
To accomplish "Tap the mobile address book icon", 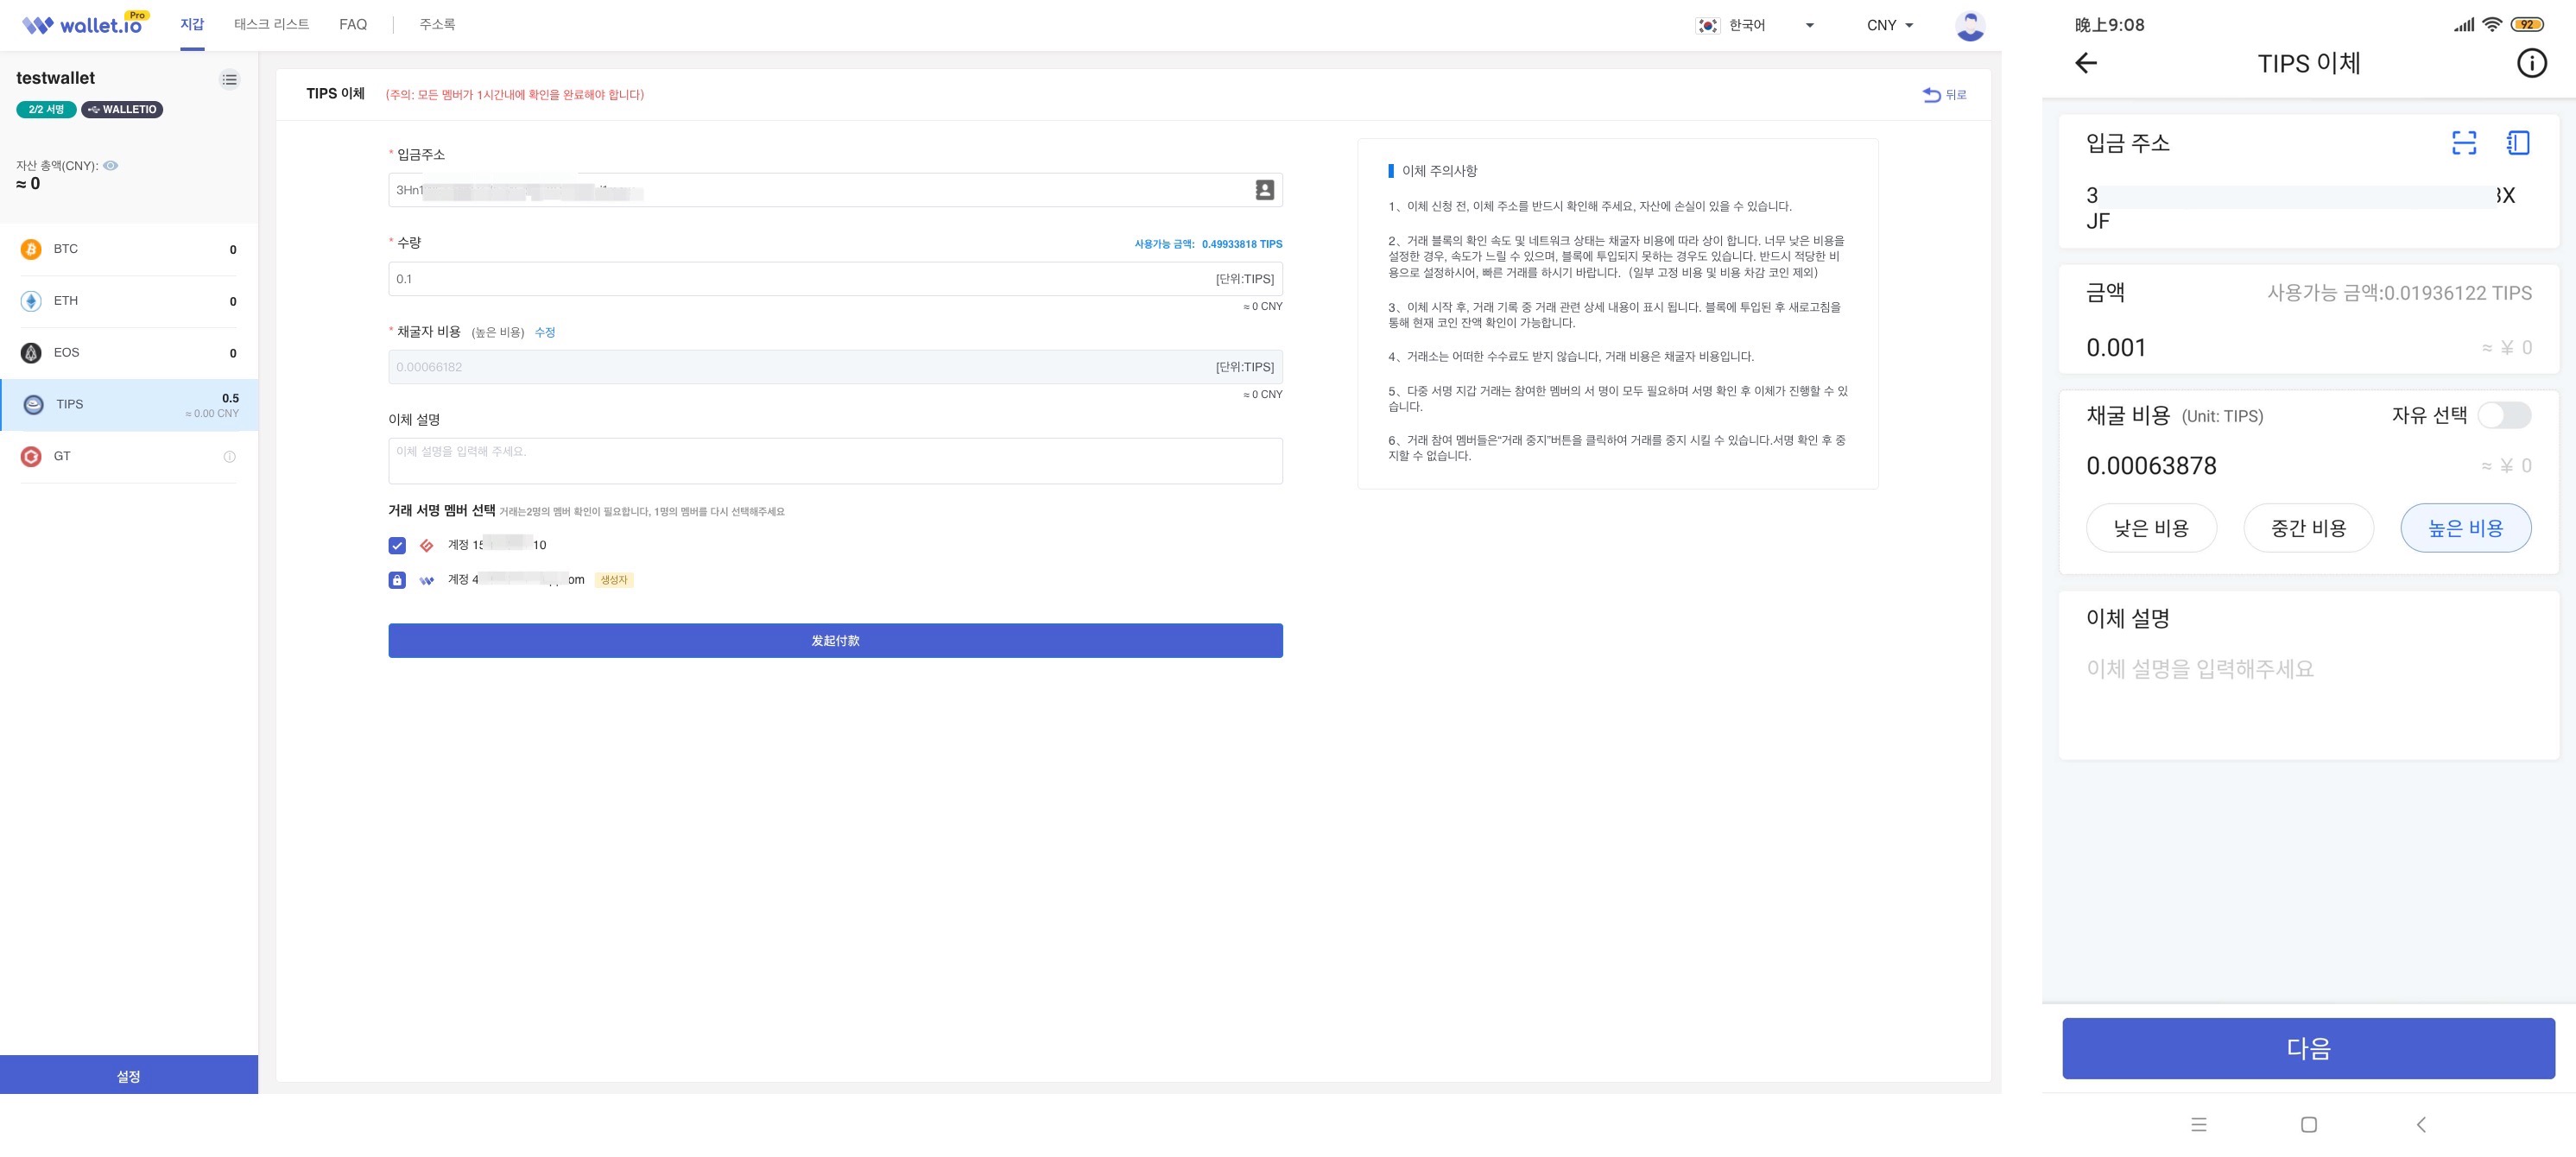I will (2518, 143).
